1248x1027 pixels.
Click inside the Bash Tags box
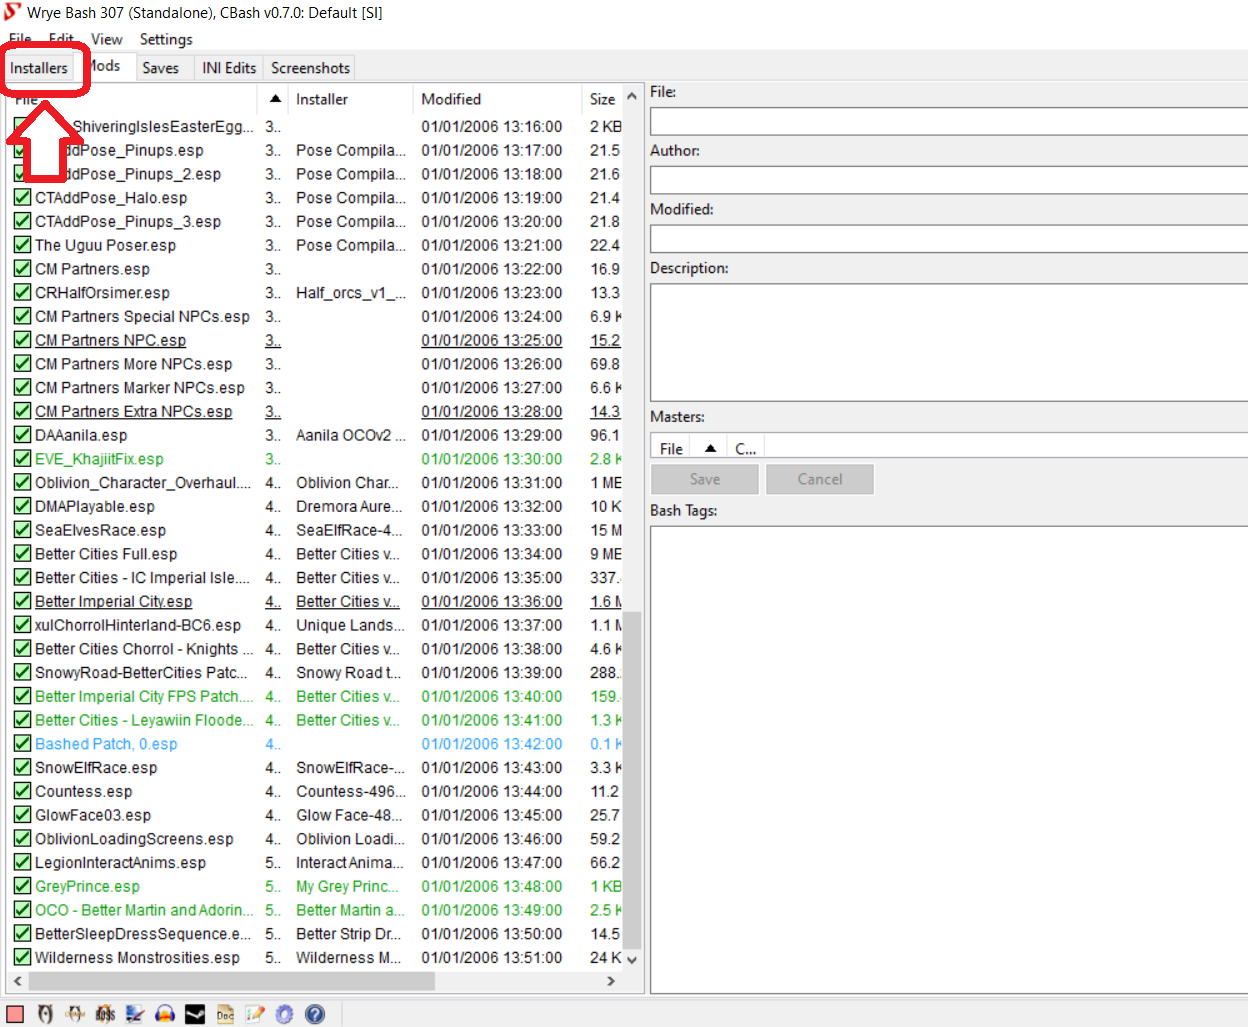point(949,759)
